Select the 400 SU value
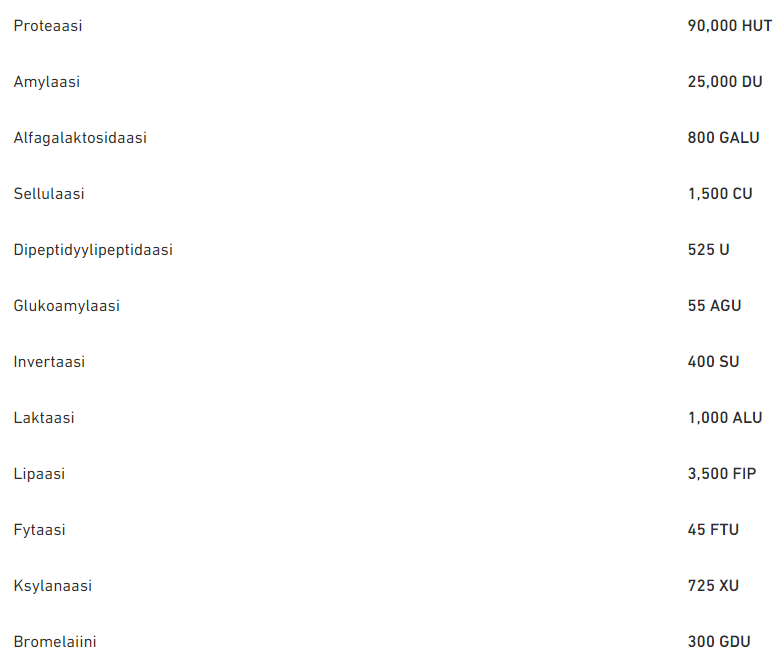Image resolution: width=781 pixels, height=671 pixels. coord(713,362)
